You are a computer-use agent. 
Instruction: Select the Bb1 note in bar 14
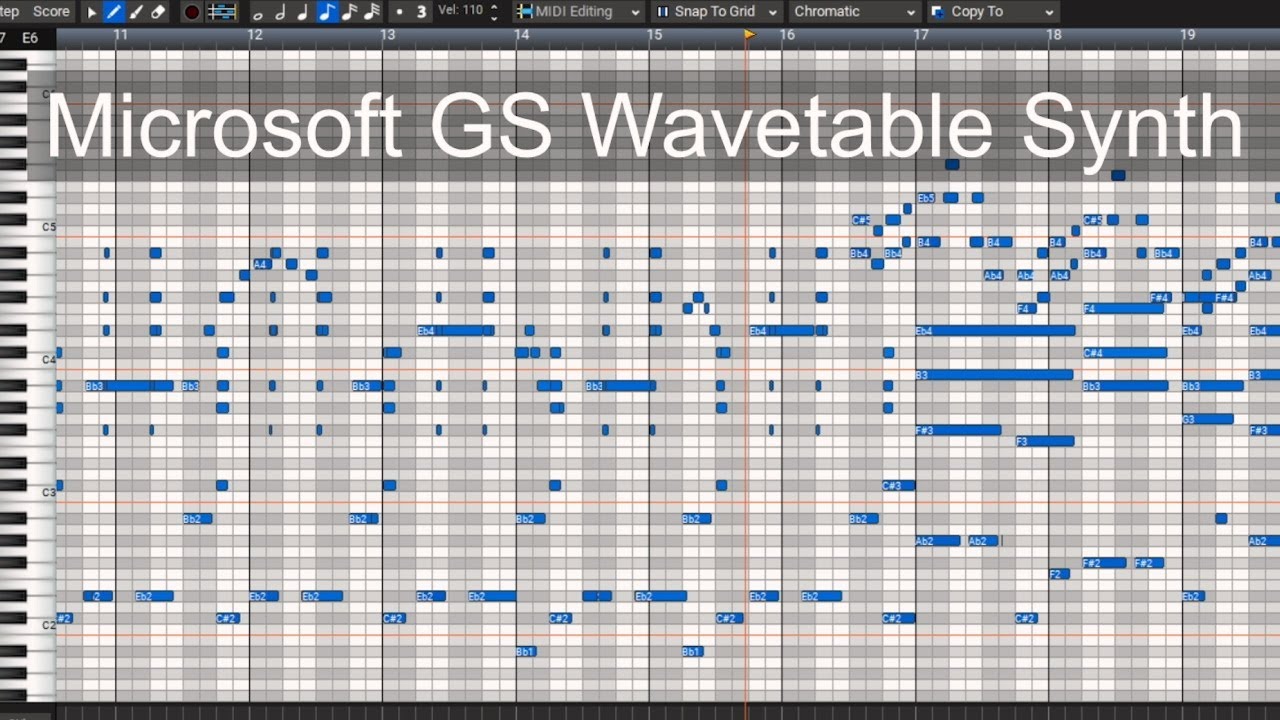click(526, 652)
